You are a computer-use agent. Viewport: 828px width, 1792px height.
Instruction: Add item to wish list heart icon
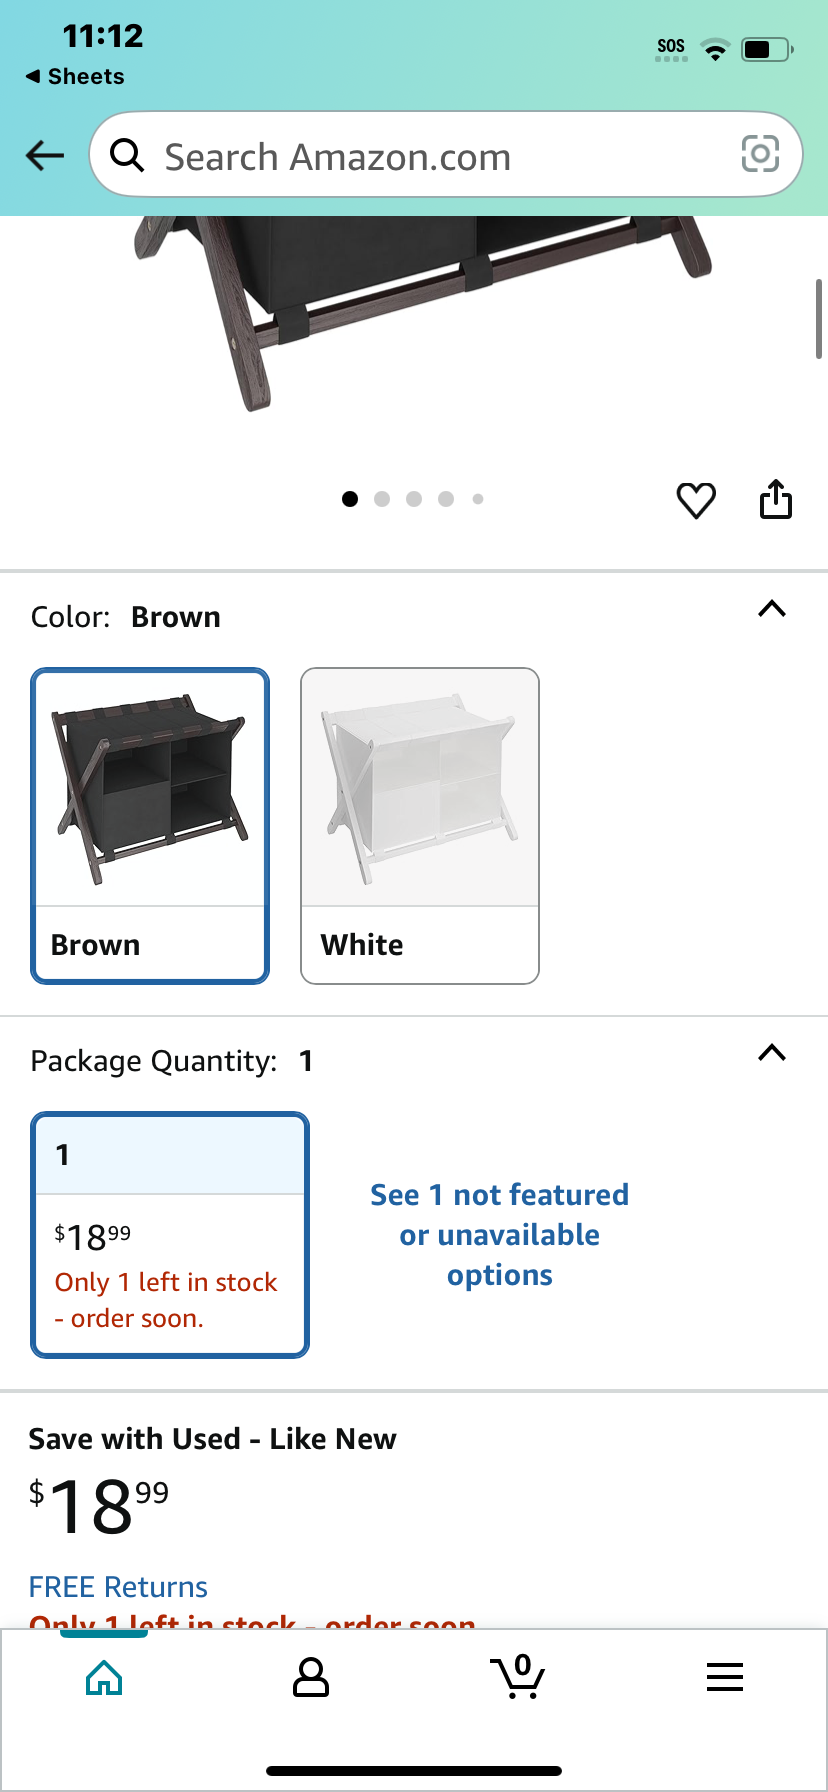[x=696, y=500]
